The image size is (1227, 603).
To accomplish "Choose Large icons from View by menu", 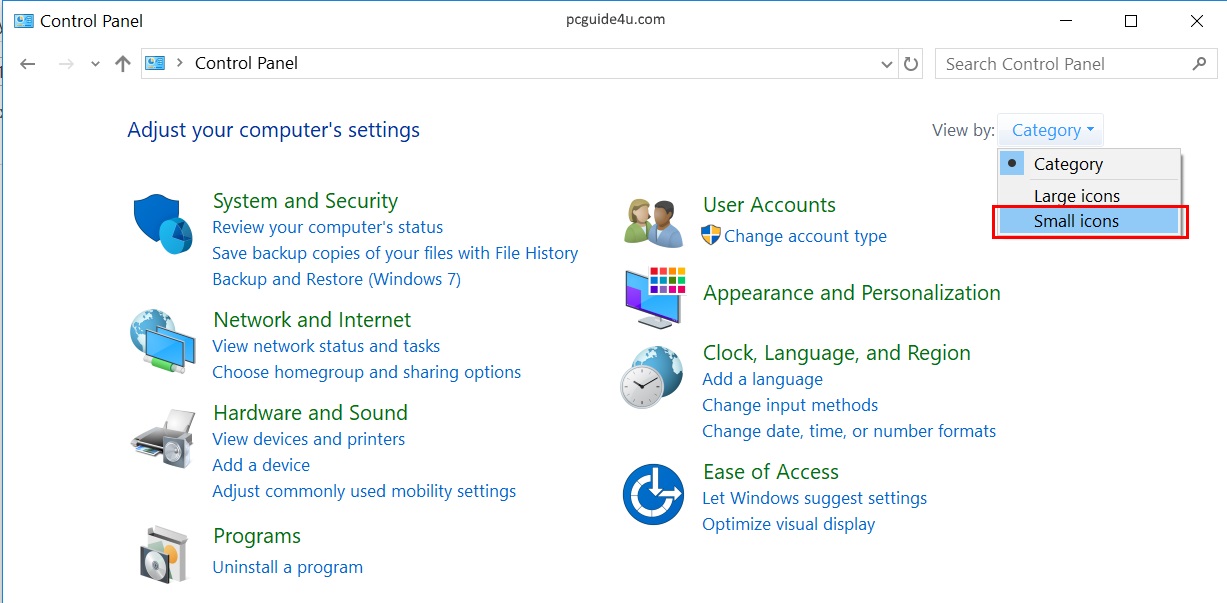I will click(1076, 196).
